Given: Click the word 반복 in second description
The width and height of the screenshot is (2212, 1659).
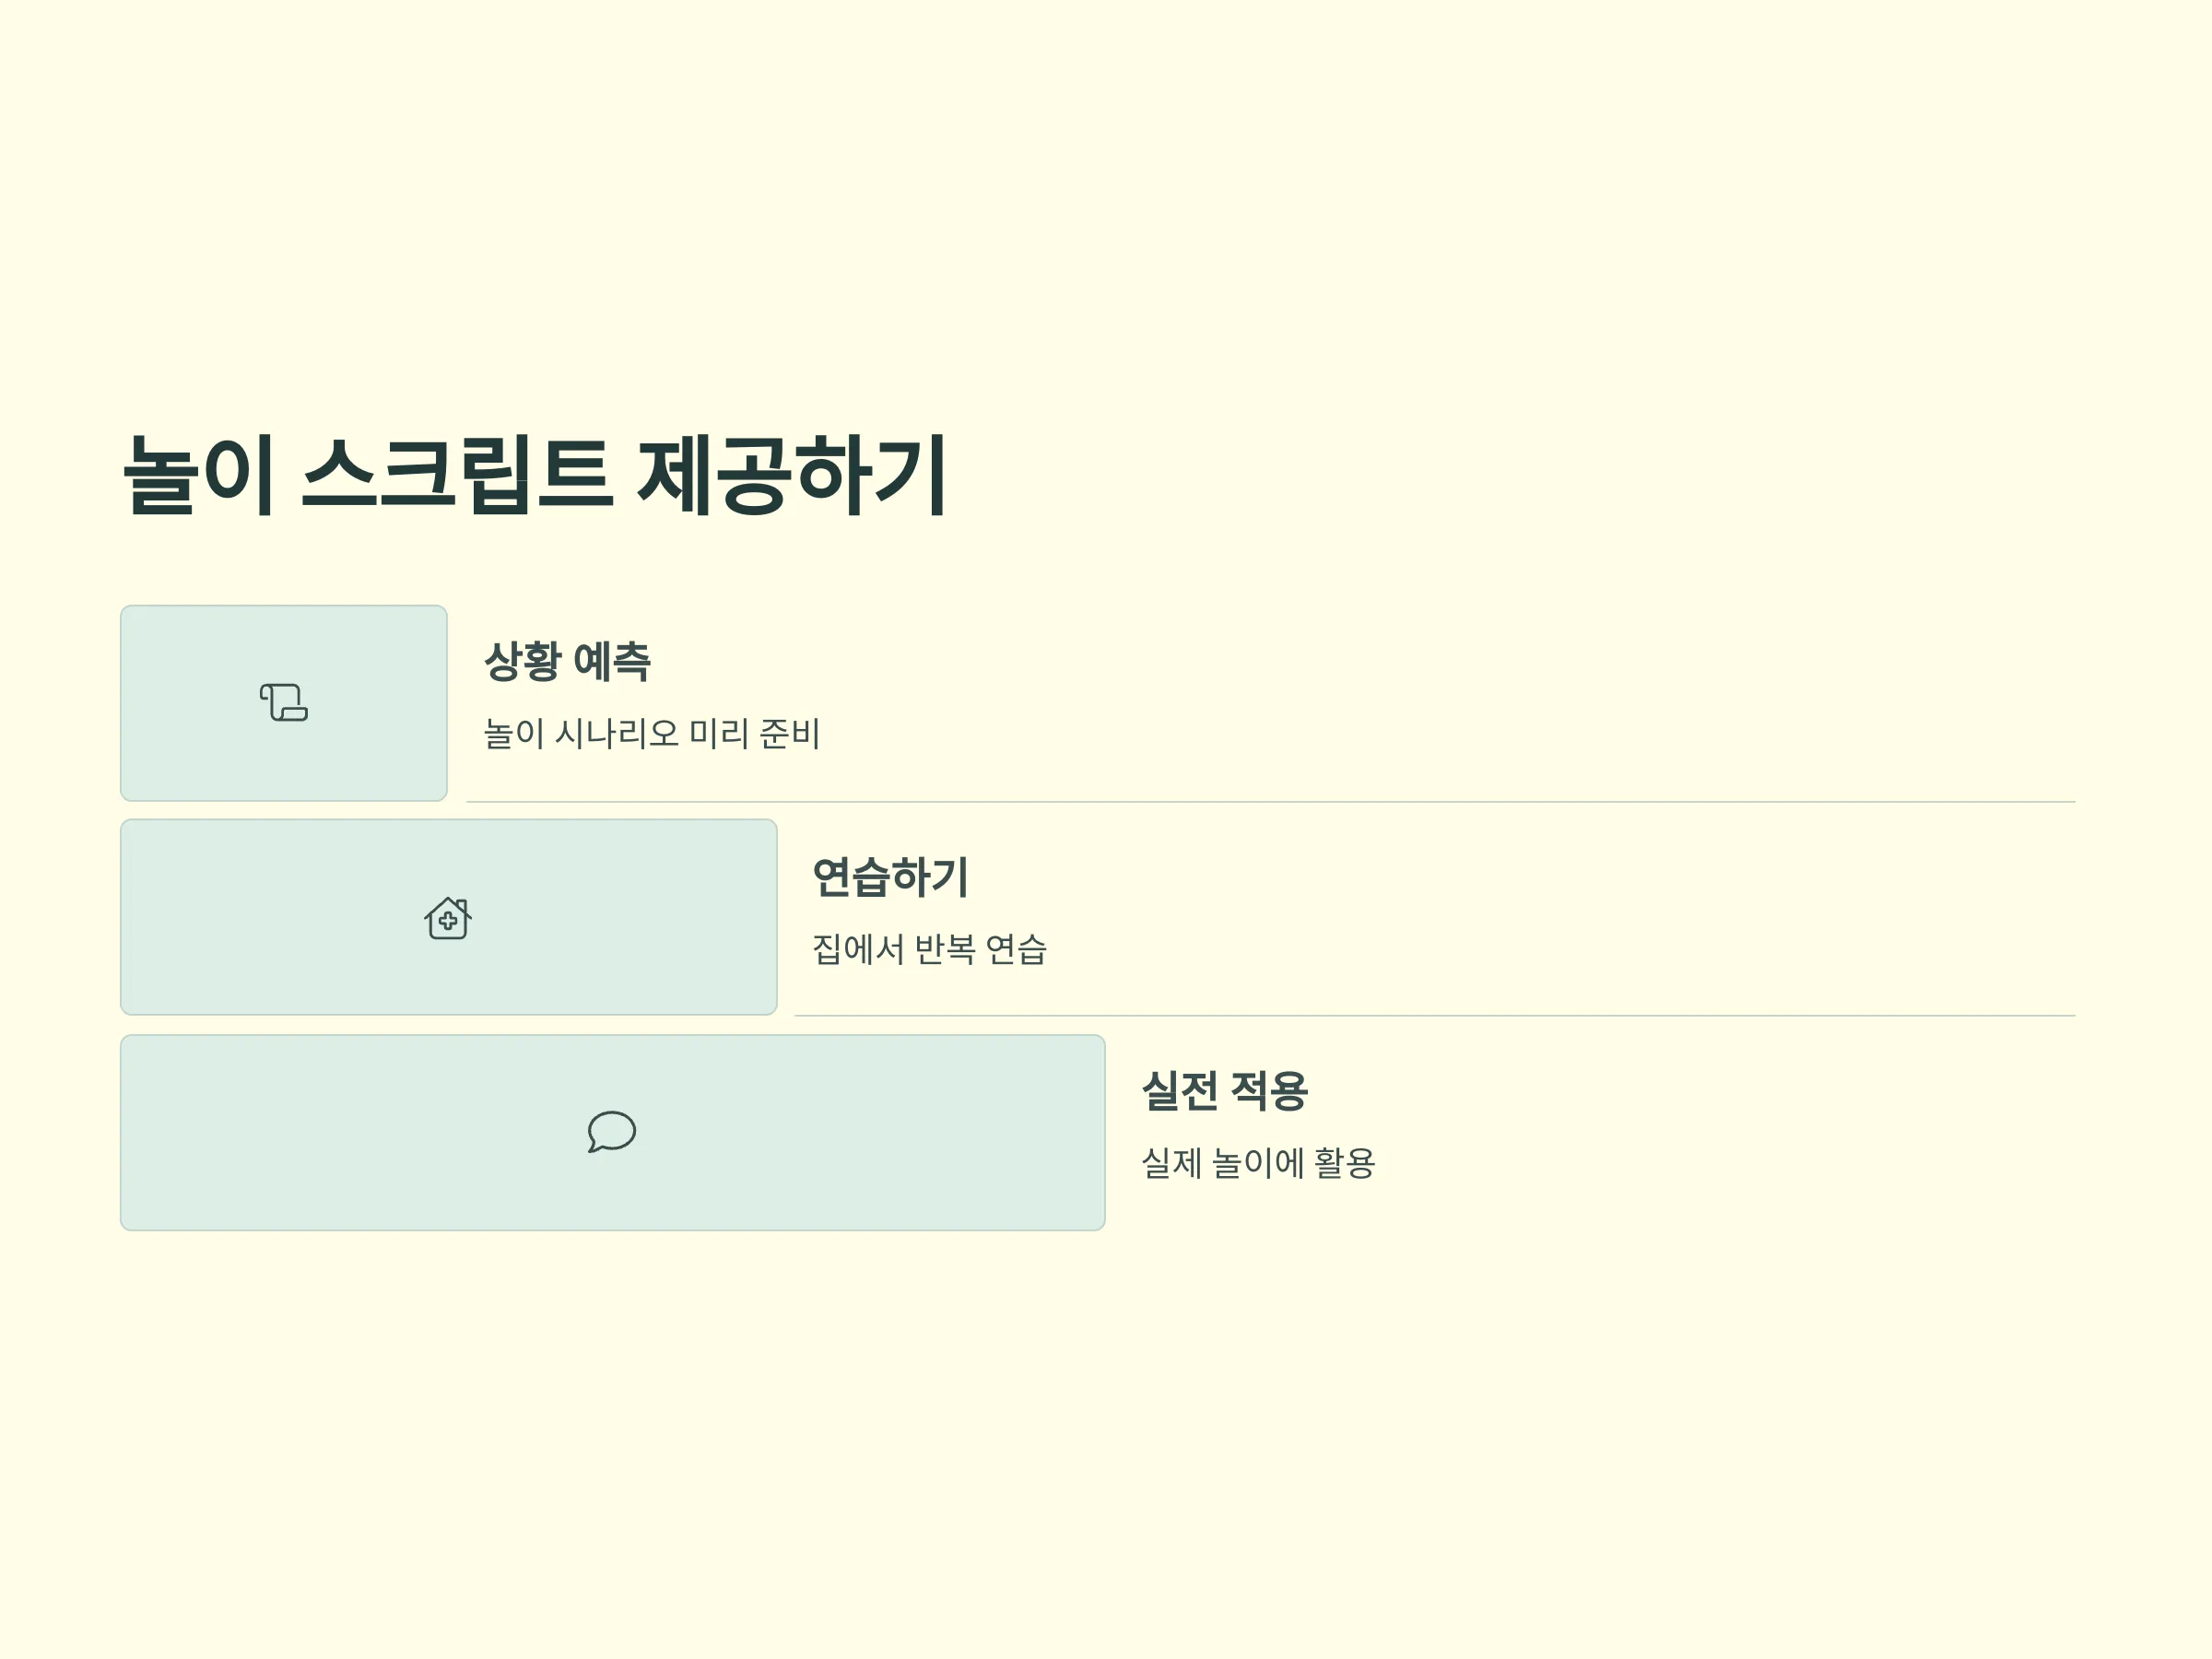Looking at the screenshot, I should click(945, 949).
